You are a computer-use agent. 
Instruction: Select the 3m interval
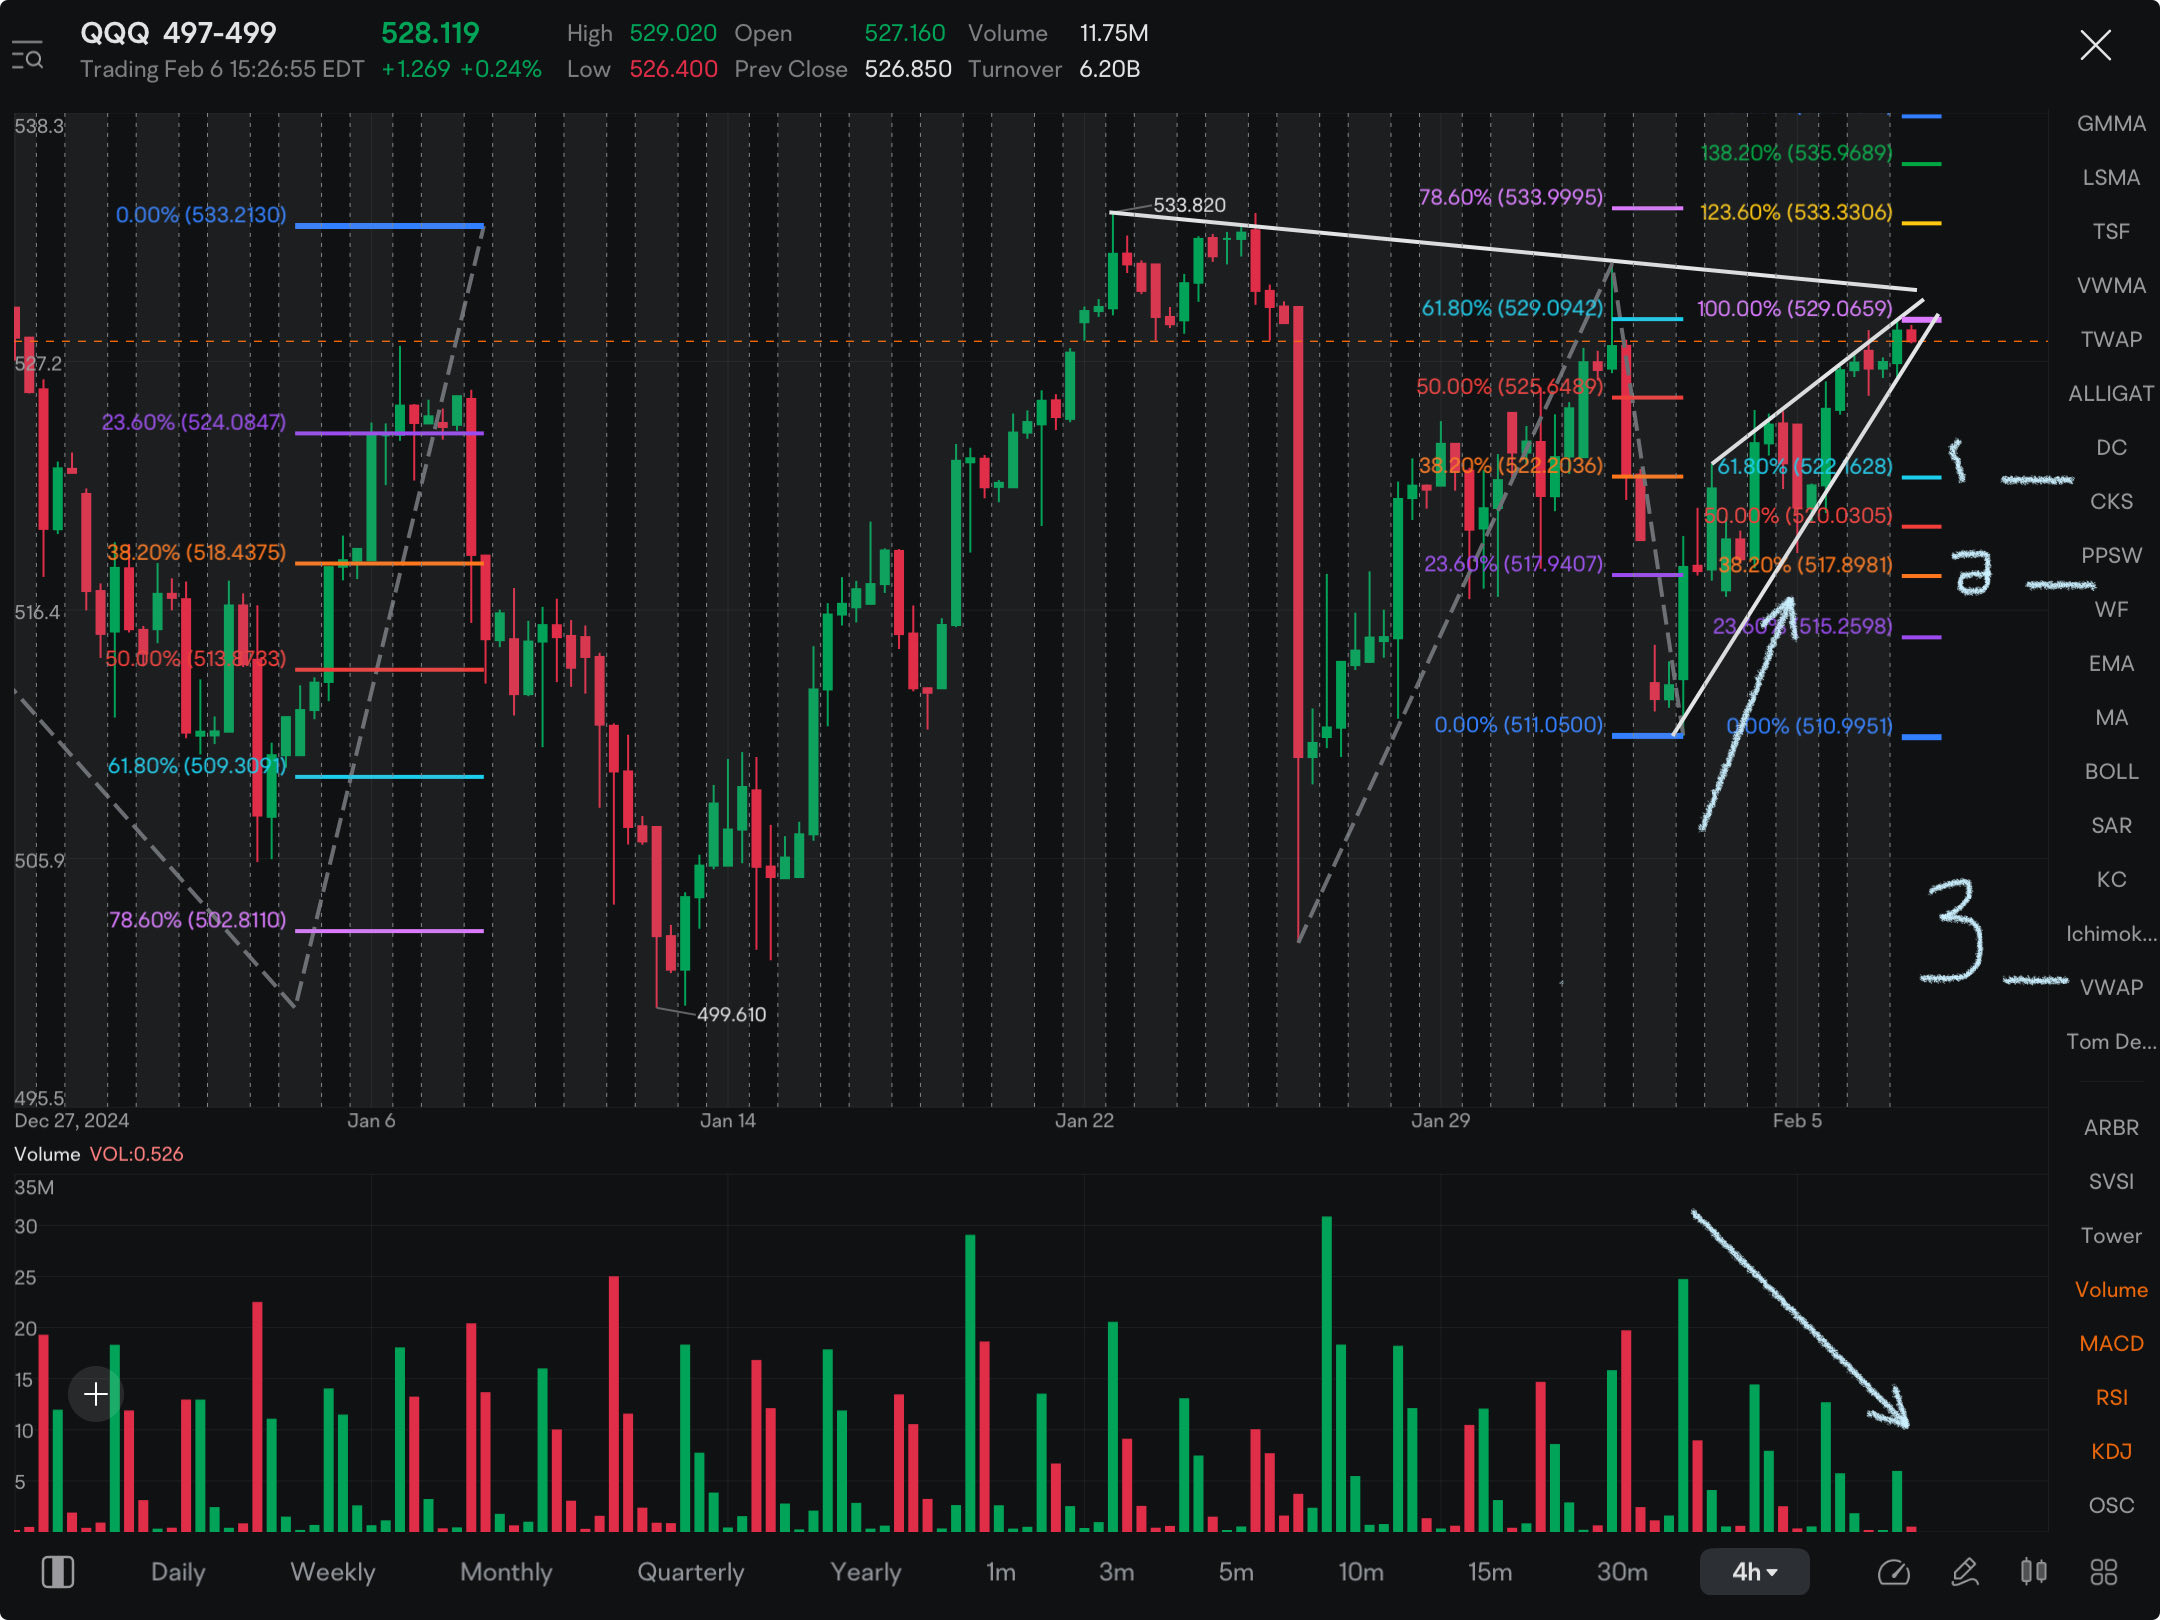[1116, 1572]
